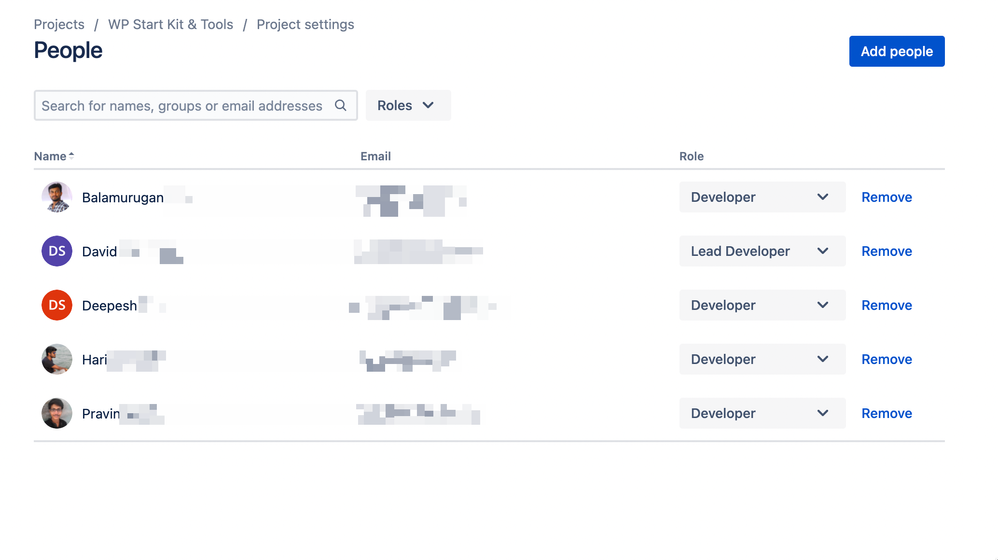Sort the table by Name column

pos(54,157)
